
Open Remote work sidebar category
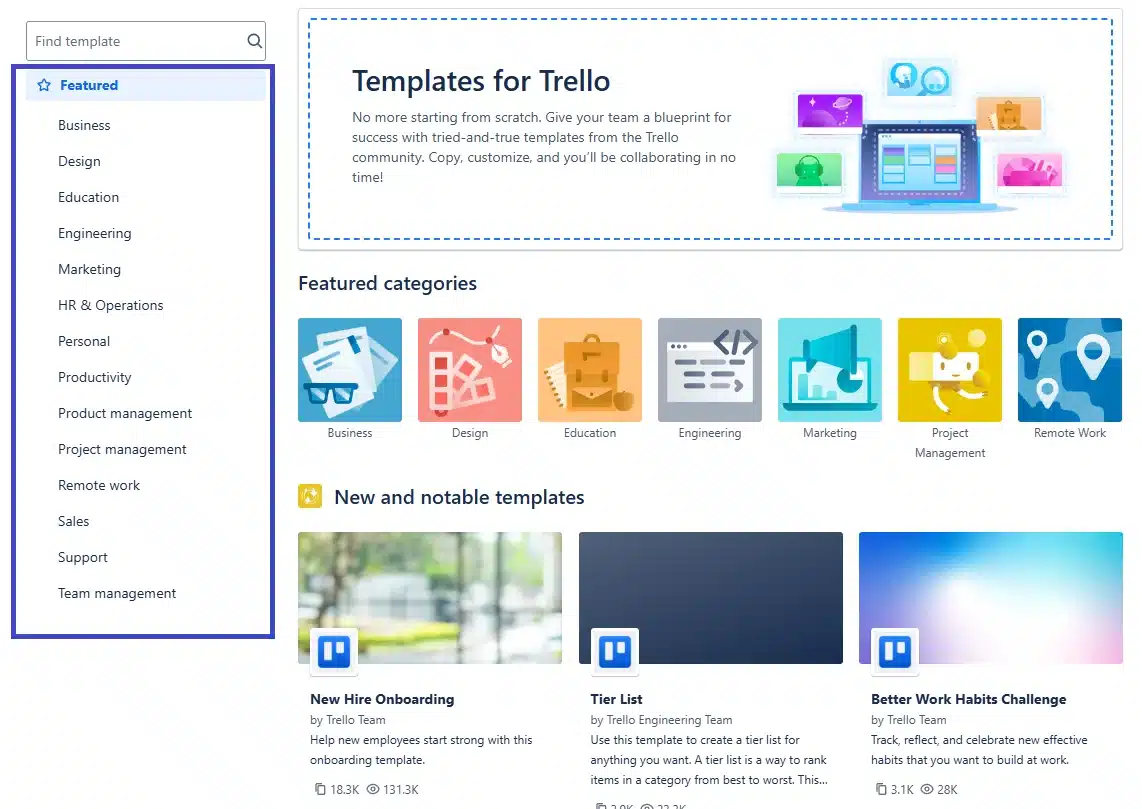point(99,486)
